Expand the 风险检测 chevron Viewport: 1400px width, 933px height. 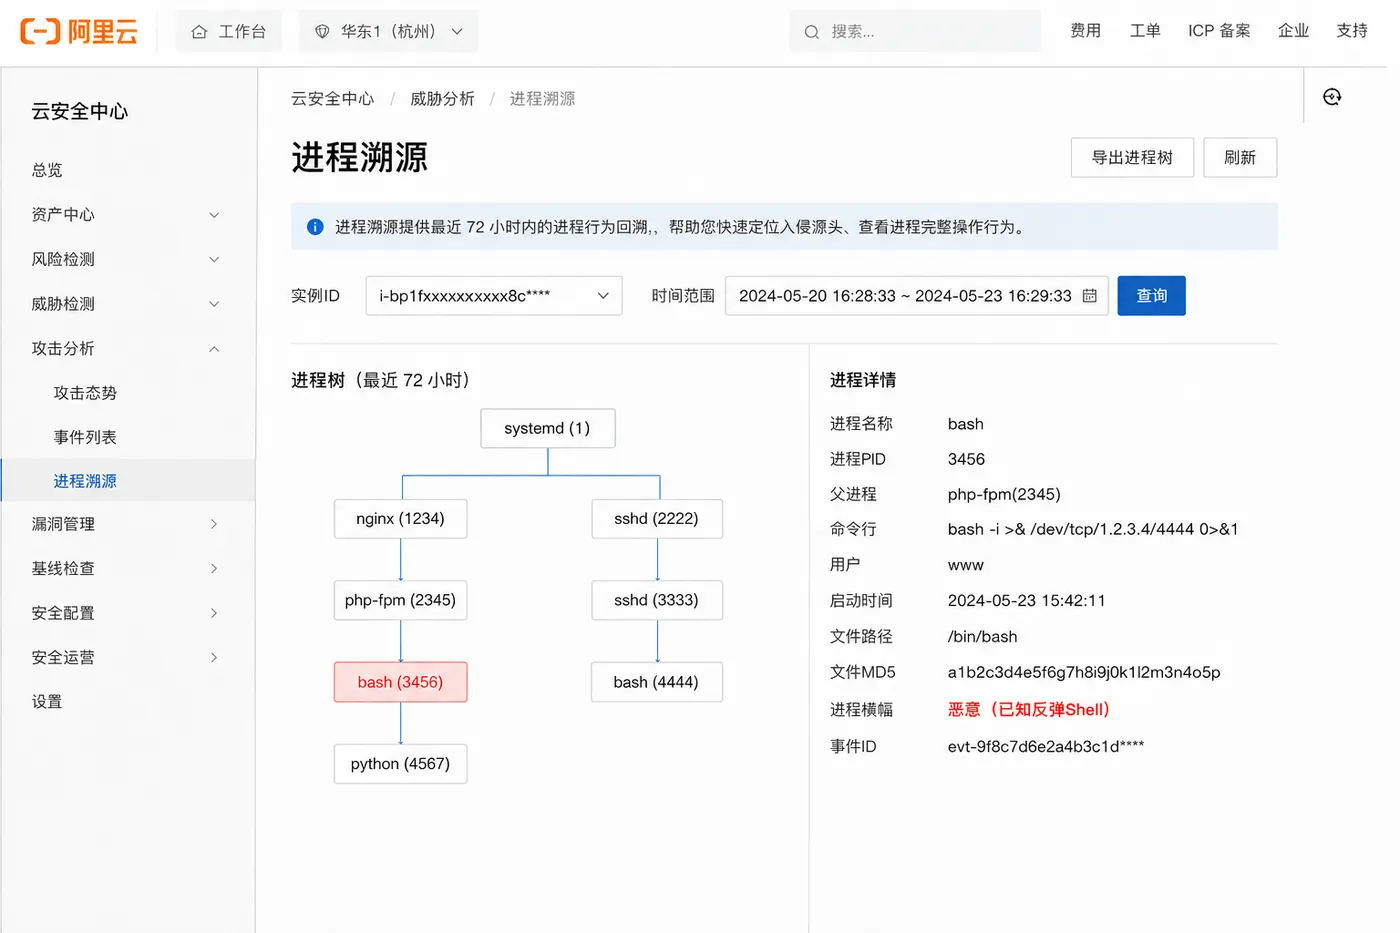214,260
